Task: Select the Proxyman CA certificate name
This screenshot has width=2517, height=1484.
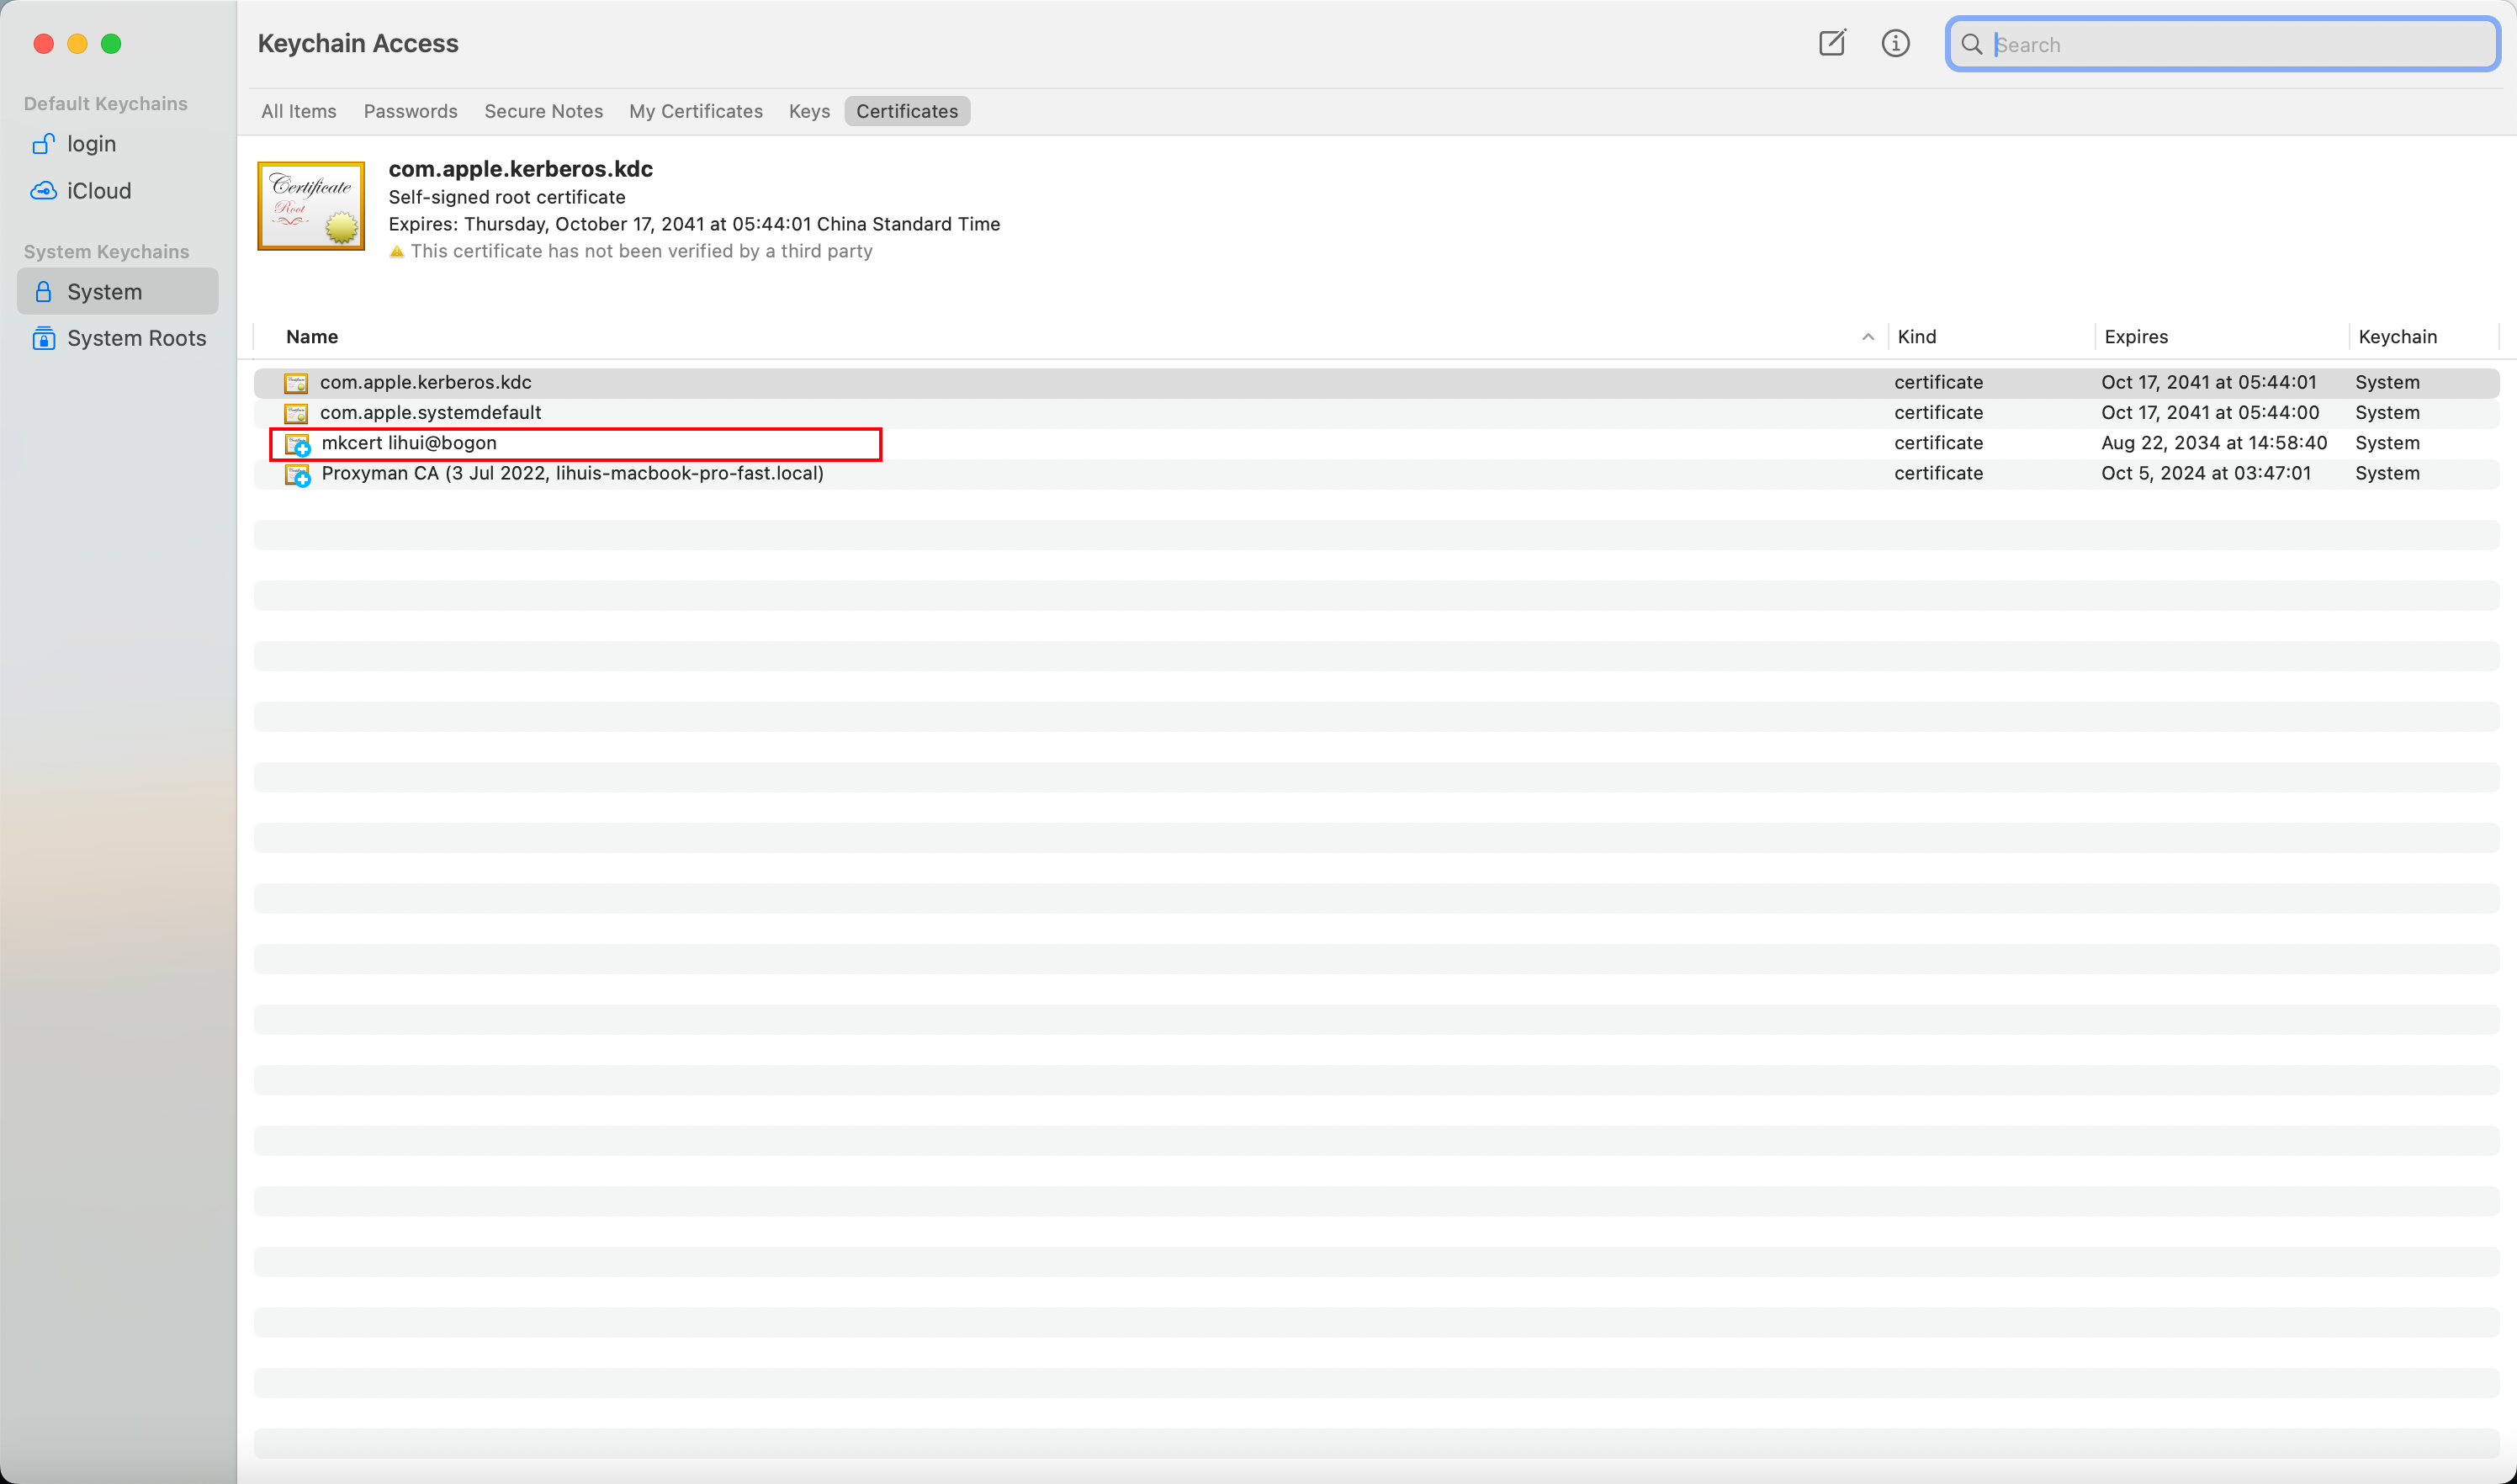Action: 573,473
